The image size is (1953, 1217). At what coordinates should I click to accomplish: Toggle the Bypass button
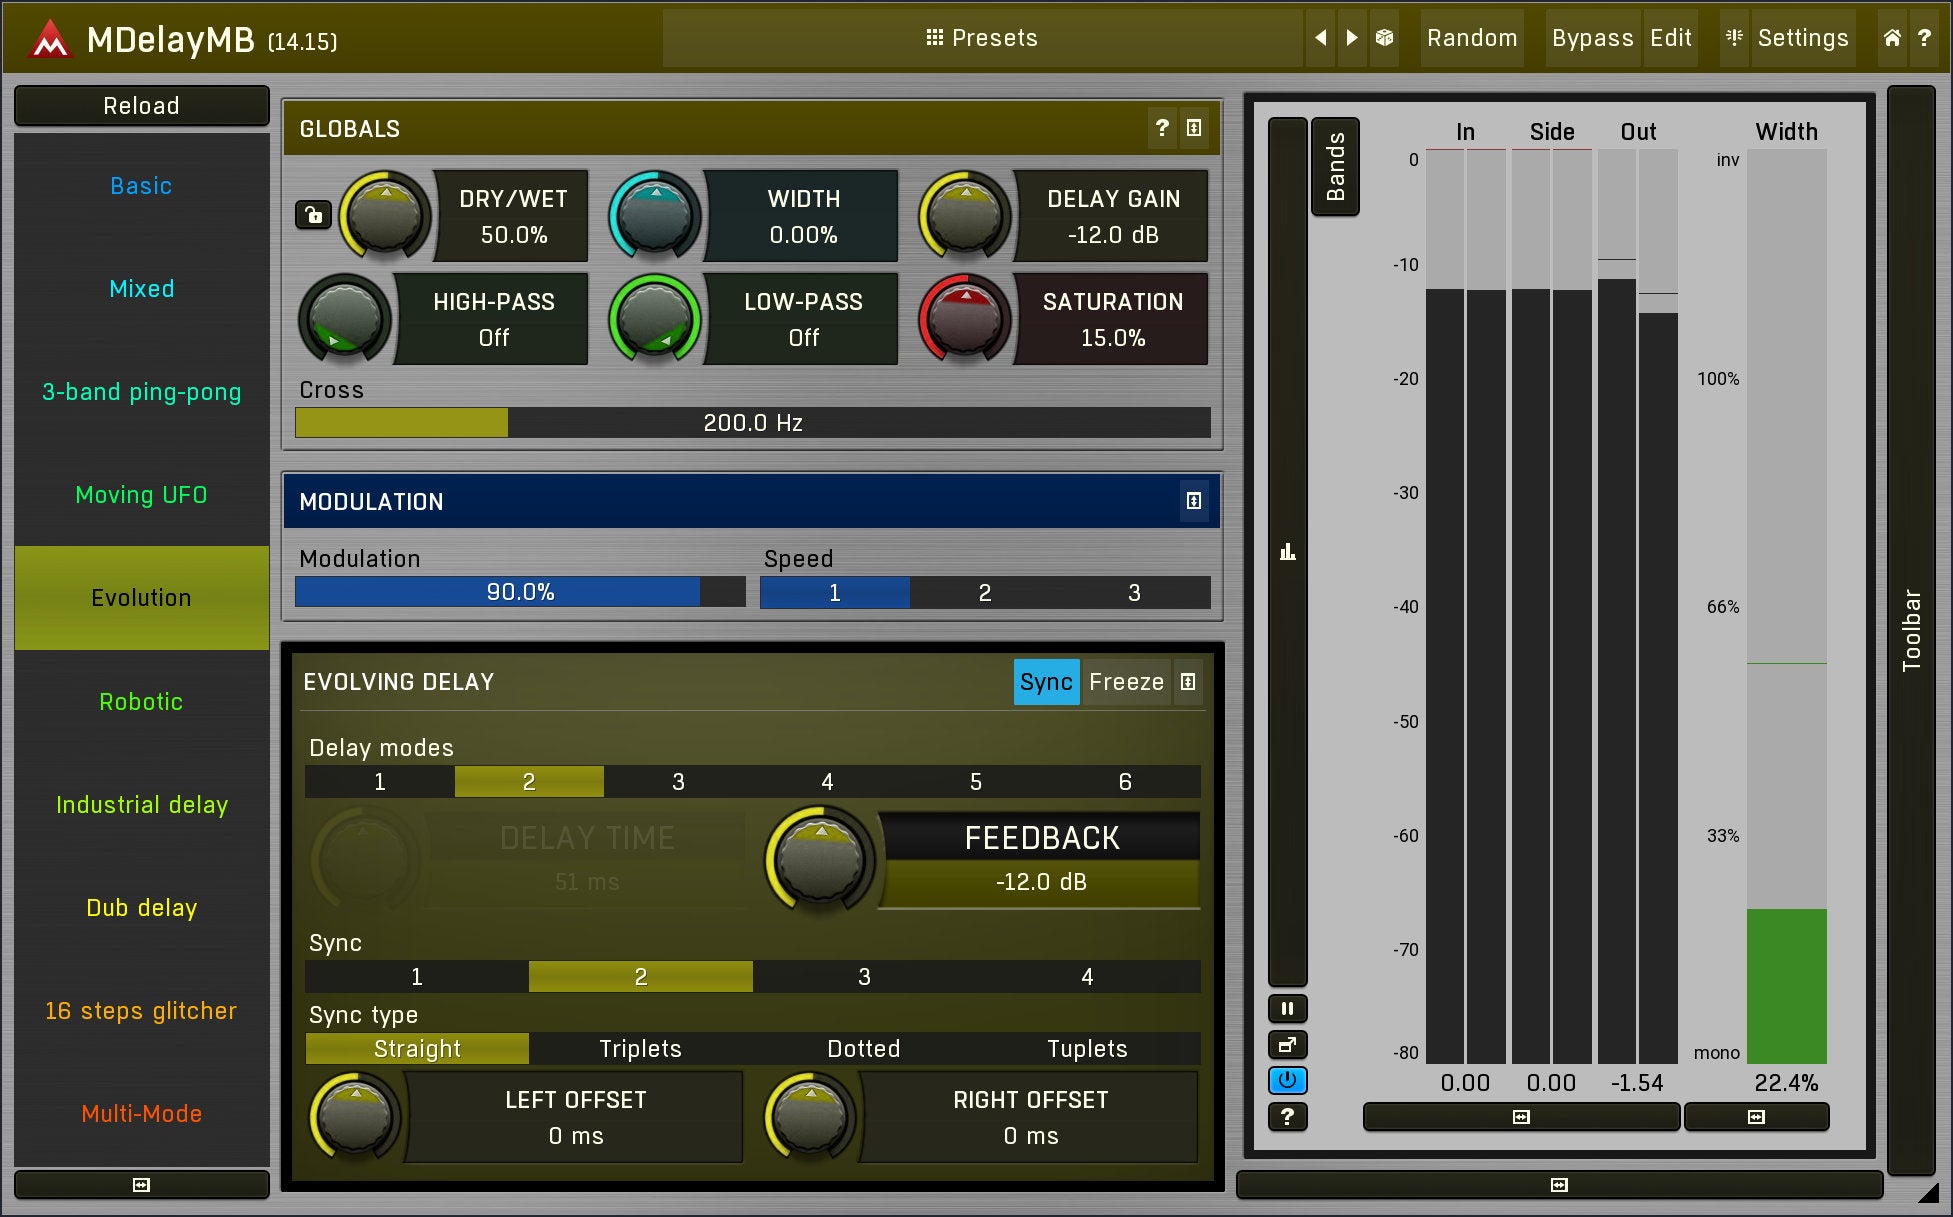click(1592, 38)
